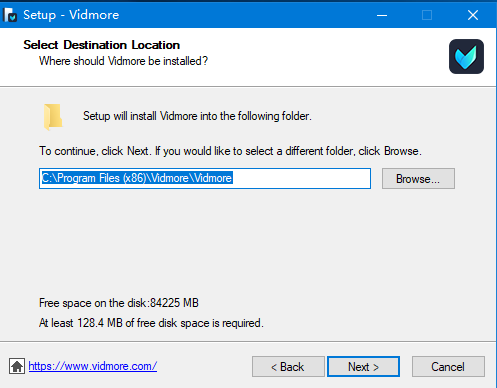Click the home icon beside website link

click(x=17, y=366)
